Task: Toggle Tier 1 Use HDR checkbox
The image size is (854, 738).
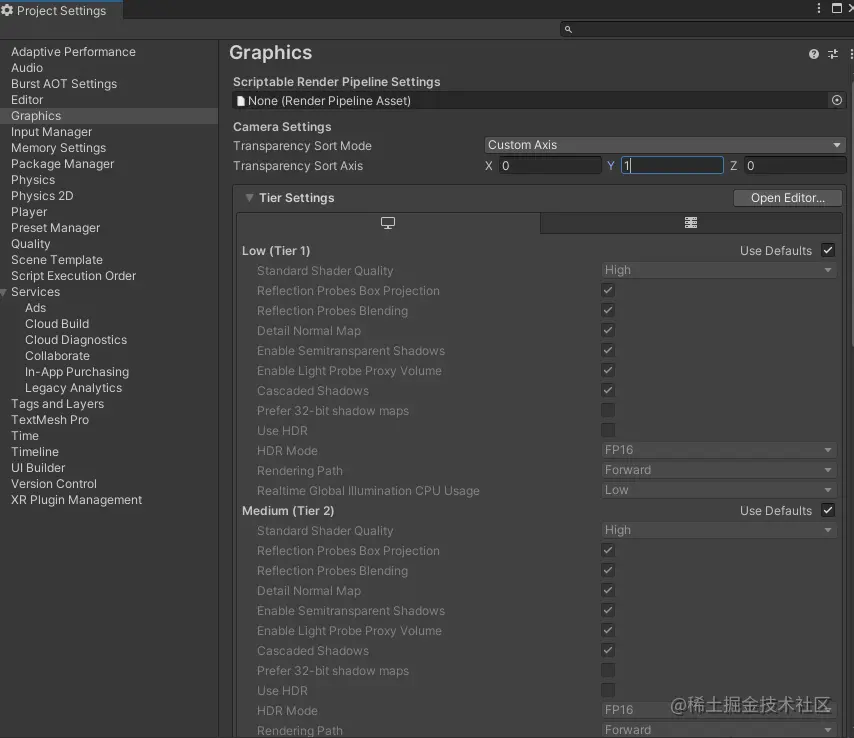Action: coord(608,430)
